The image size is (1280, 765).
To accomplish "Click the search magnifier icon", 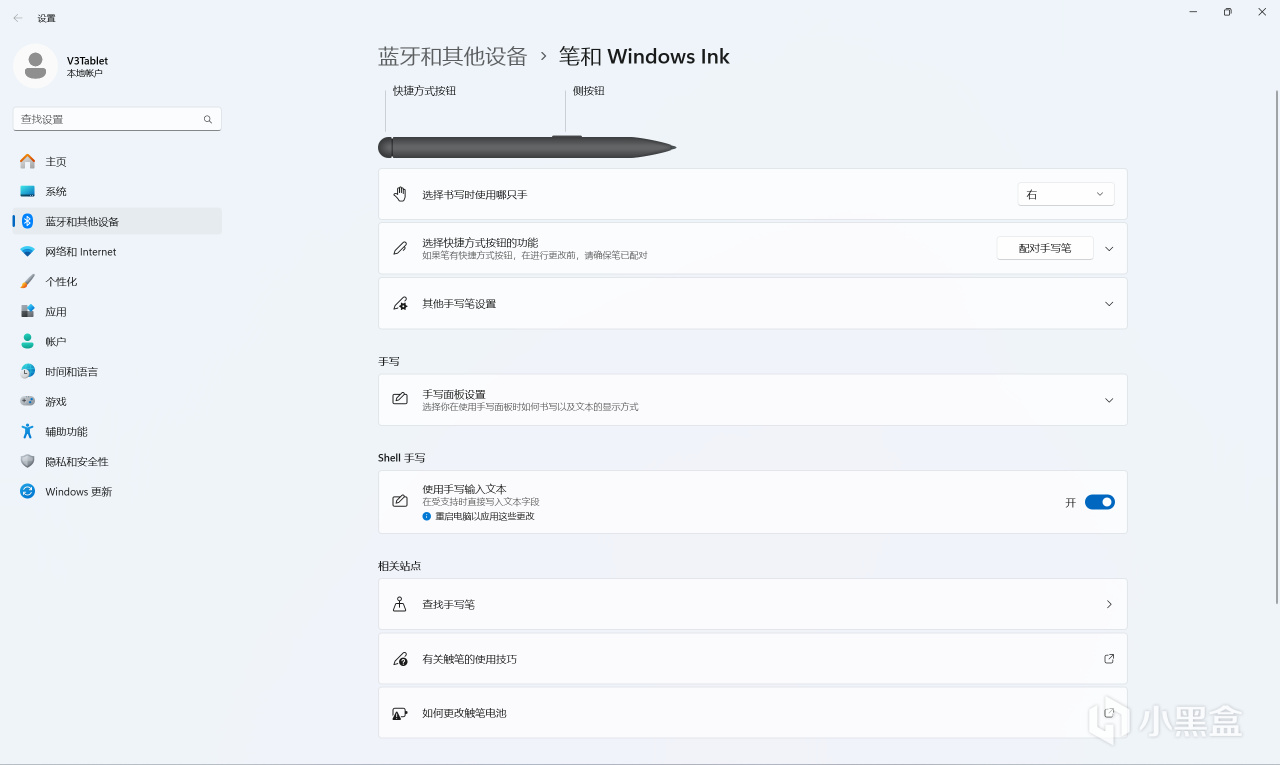I will pyautogui.click(x=208, y=119).
